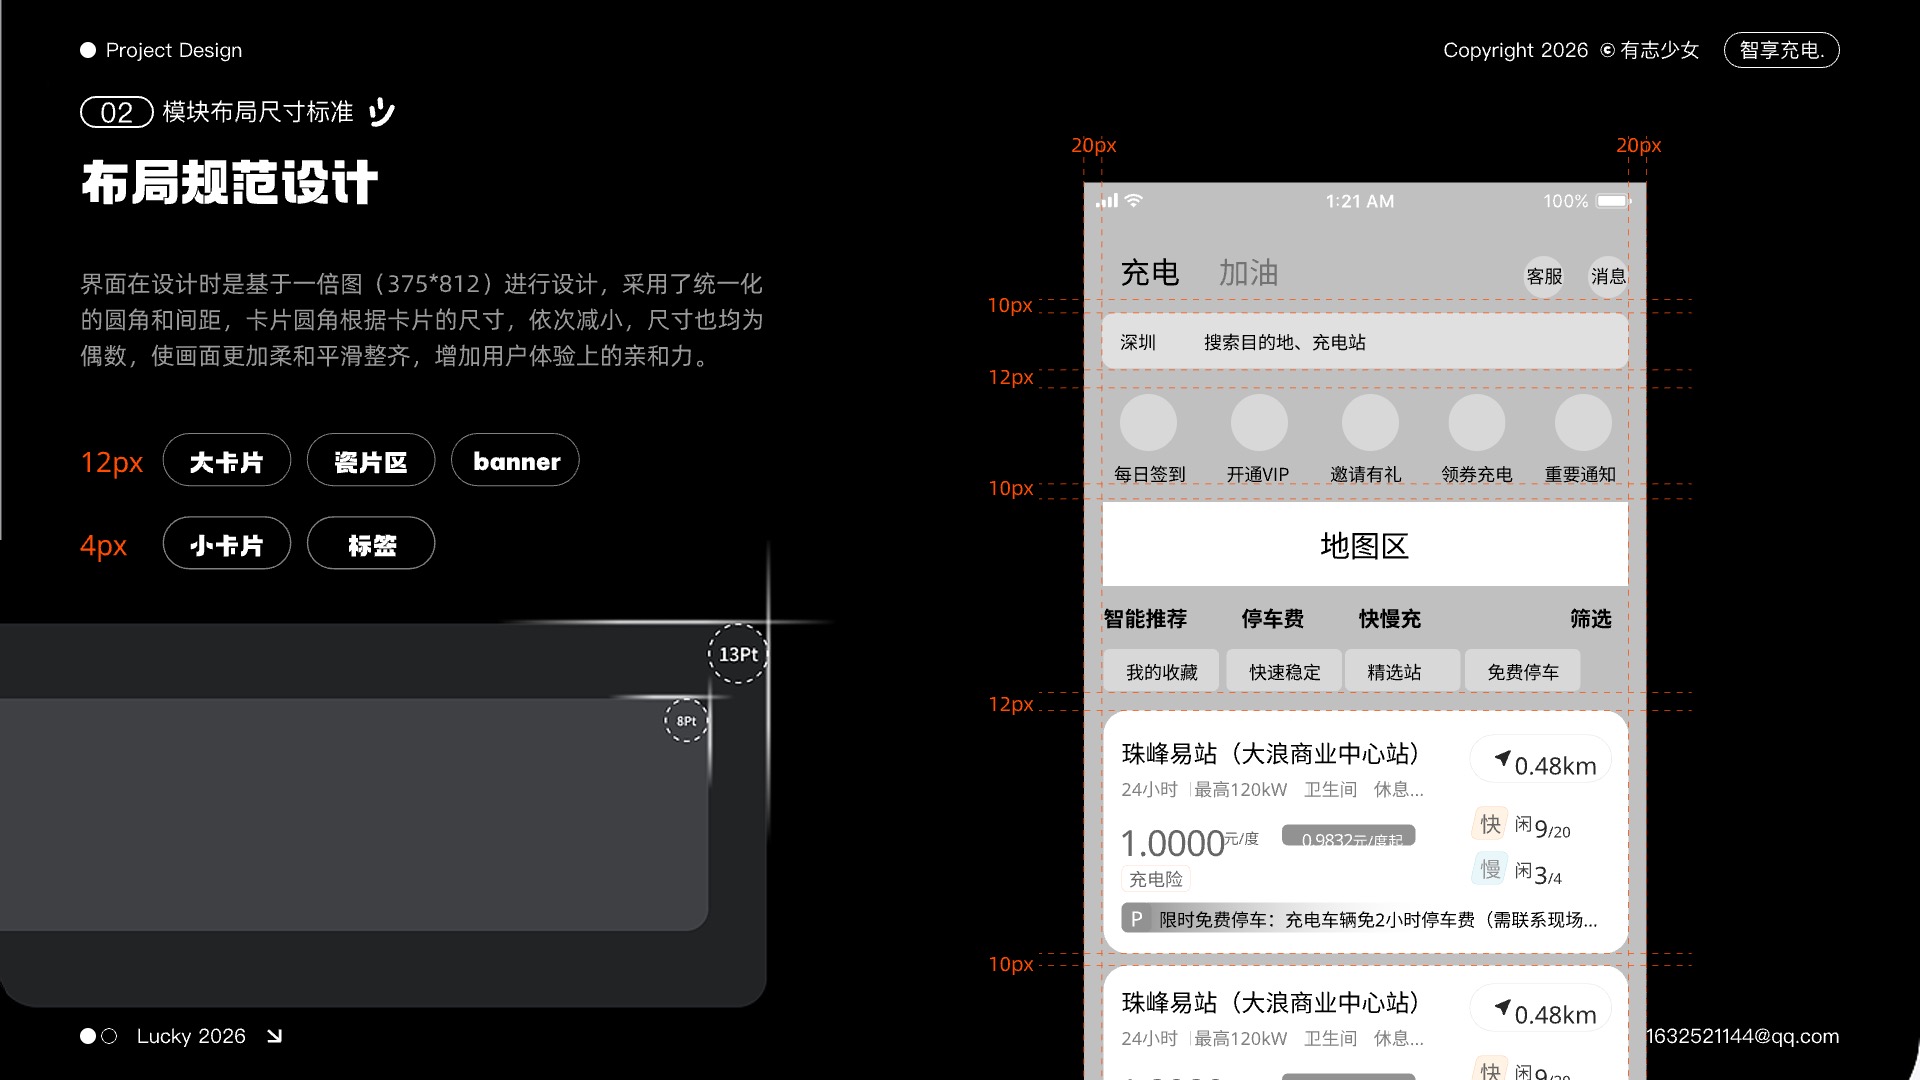Click the 布局规范设计 heading
Image resolution: width=1920 pixels, height=1080 pixels.
229,183
